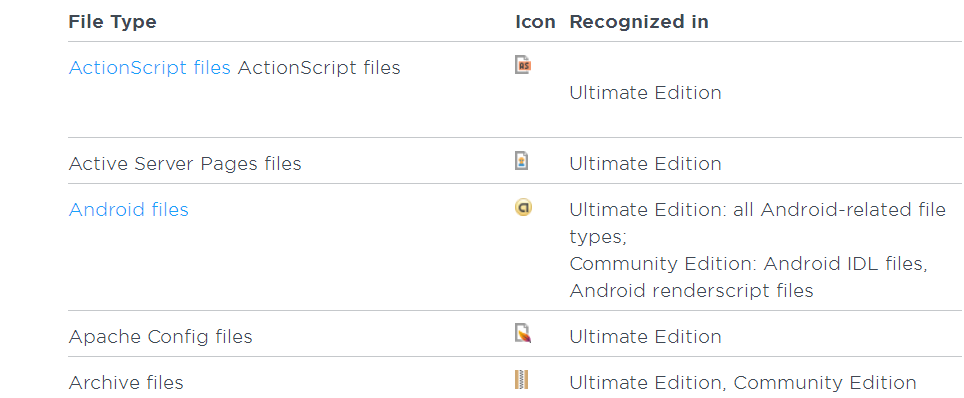Click Ultimate Edition, Community Edition text

point(743,383)
